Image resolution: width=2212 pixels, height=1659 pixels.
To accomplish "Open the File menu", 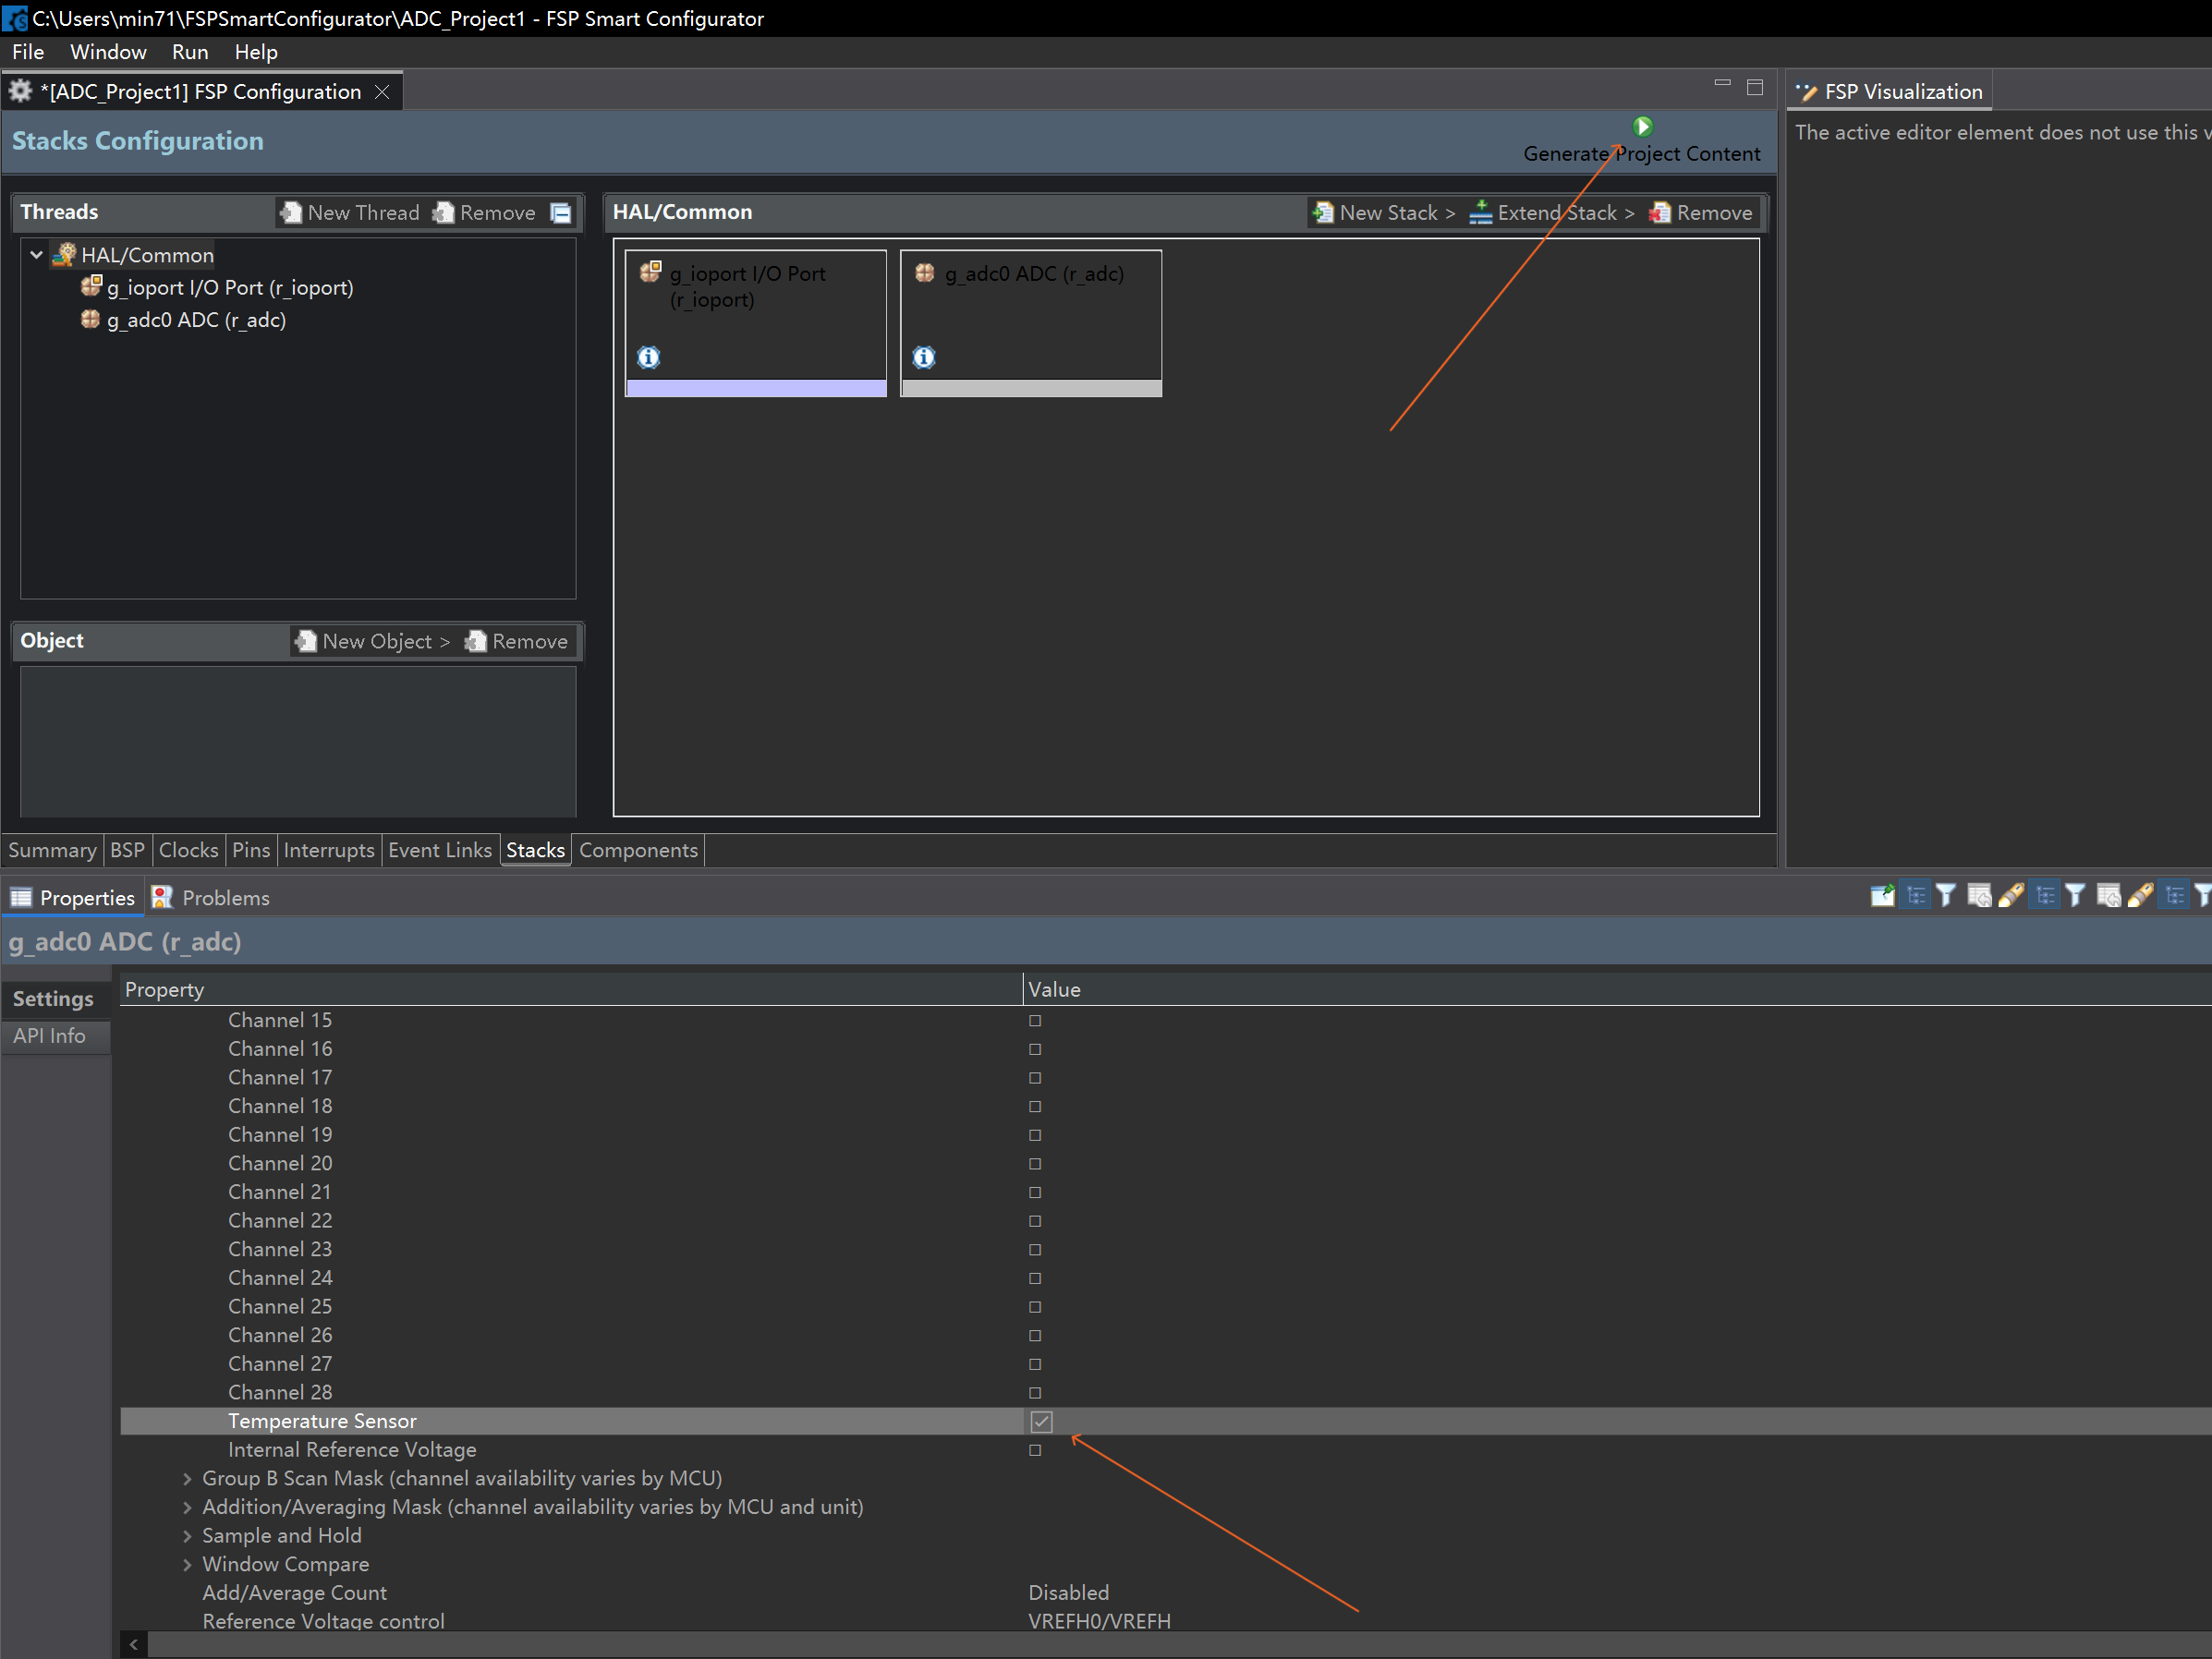I will pyautogui.click(x=28, y=52).
